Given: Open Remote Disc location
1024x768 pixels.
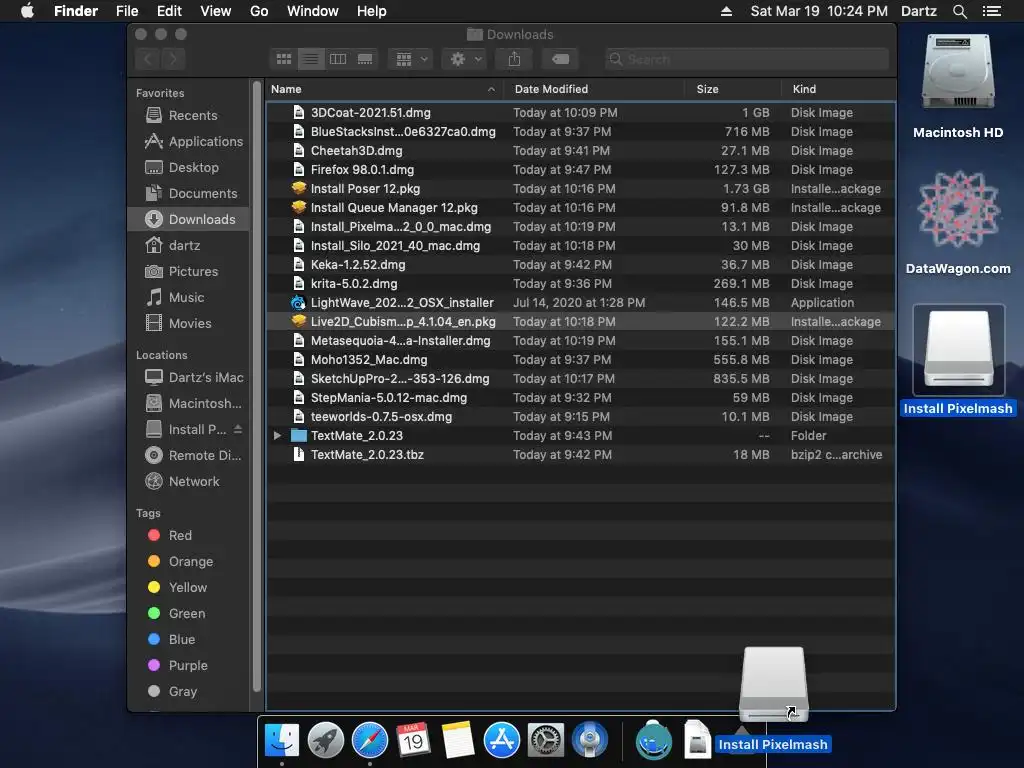Looking at the screenshot, I should coord(188,456).
